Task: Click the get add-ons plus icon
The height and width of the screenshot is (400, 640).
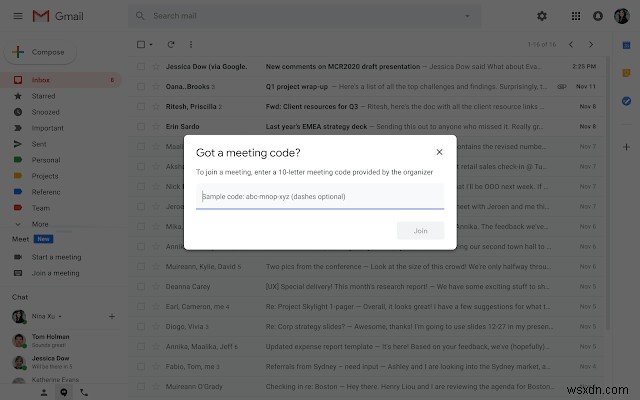Action: click(x=626, y=147)
